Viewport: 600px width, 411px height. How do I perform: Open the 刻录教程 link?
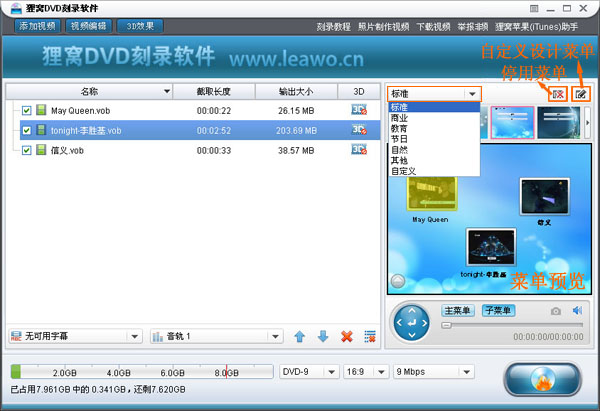[x=333, y=27]
